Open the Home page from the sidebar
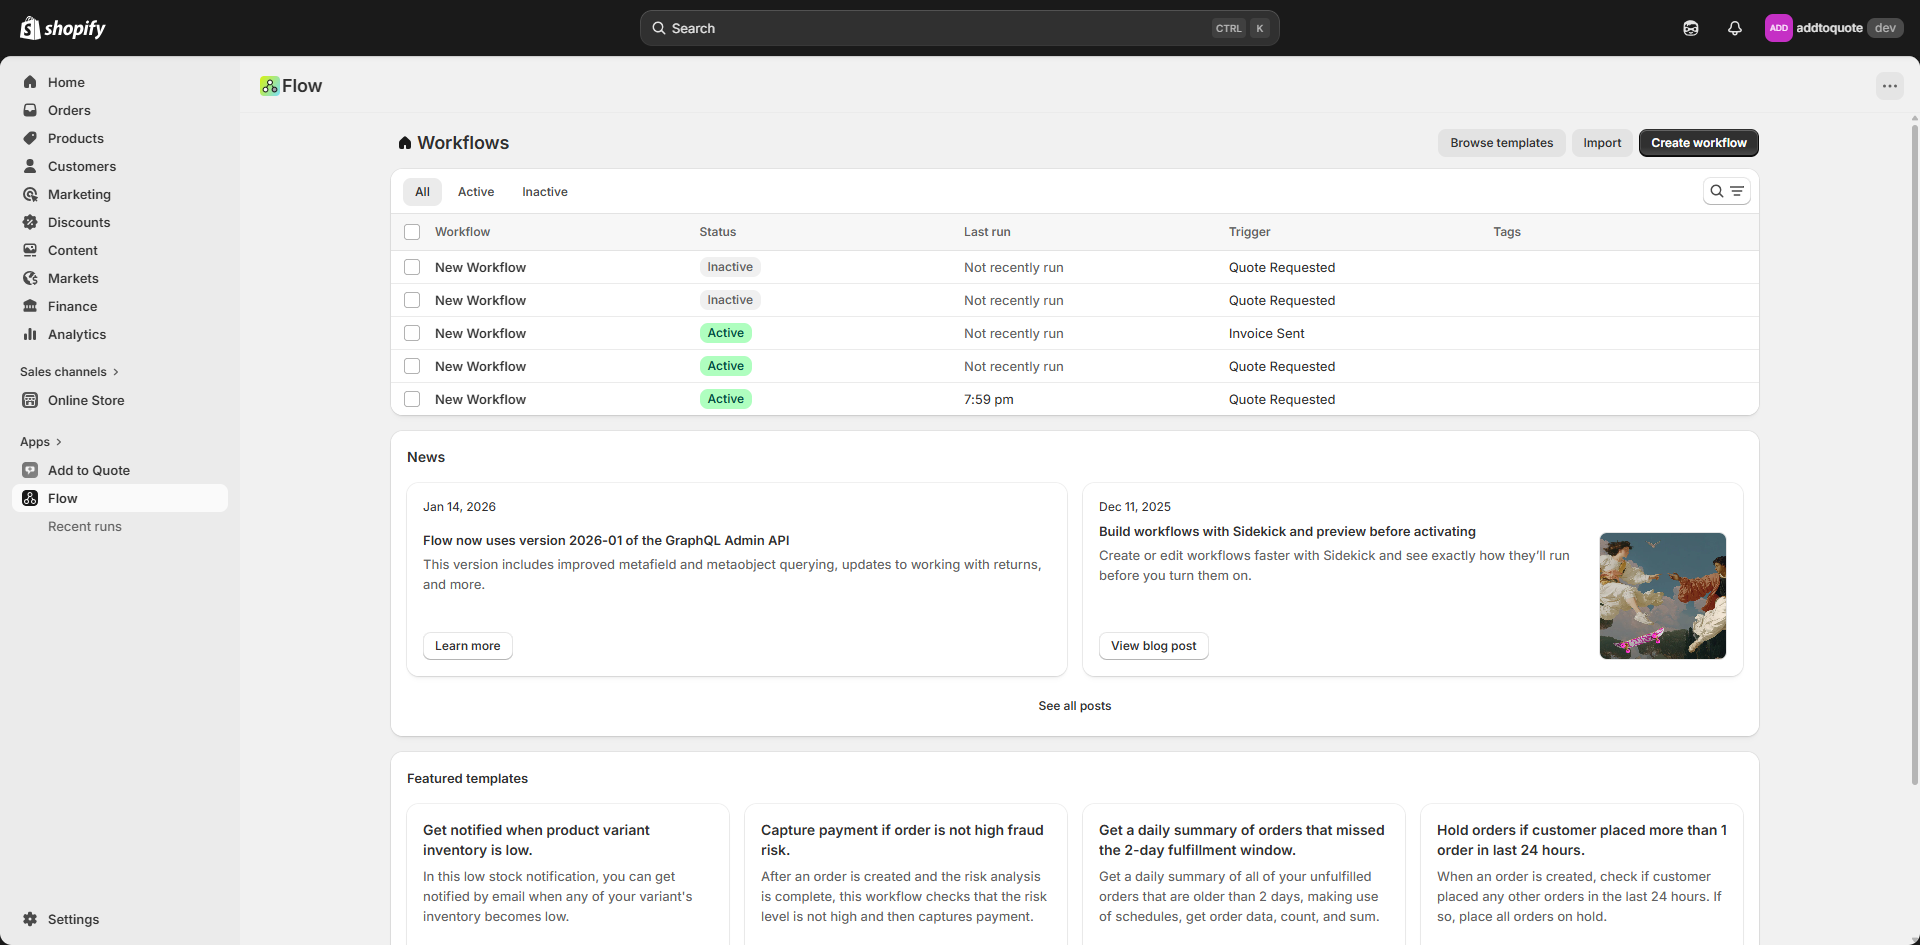Screen dimensions: 1920x945 pyautogui.click(x=64, y=82)
